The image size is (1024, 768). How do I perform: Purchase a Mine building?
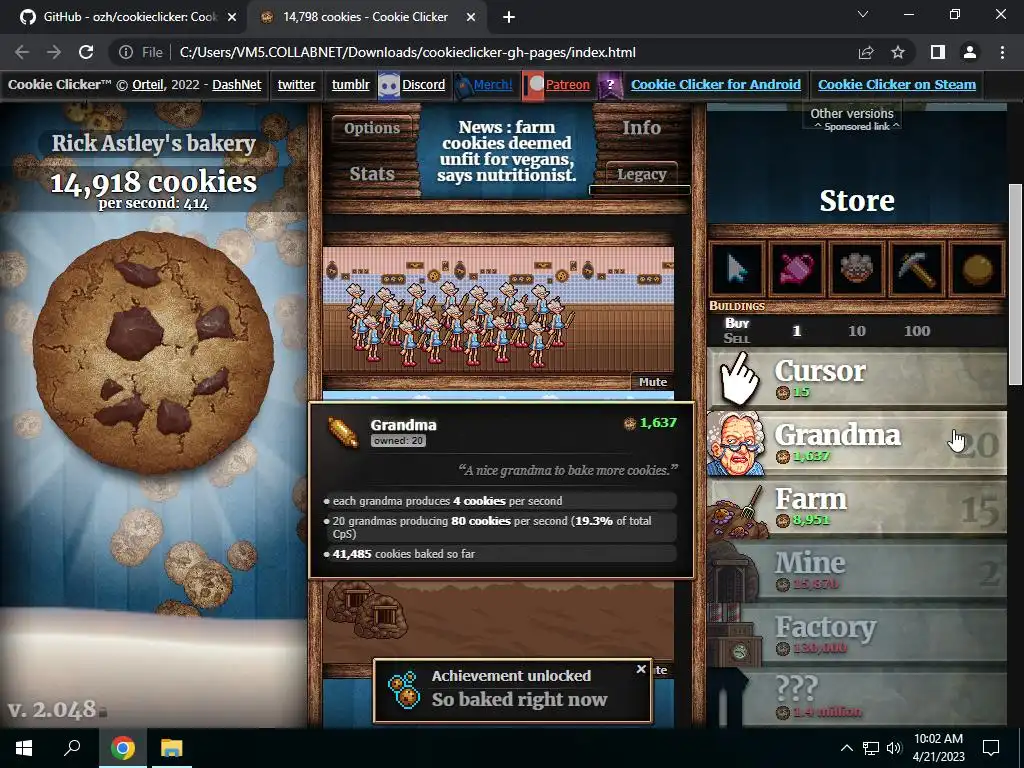pyautogui.click(x=857, y=571)
